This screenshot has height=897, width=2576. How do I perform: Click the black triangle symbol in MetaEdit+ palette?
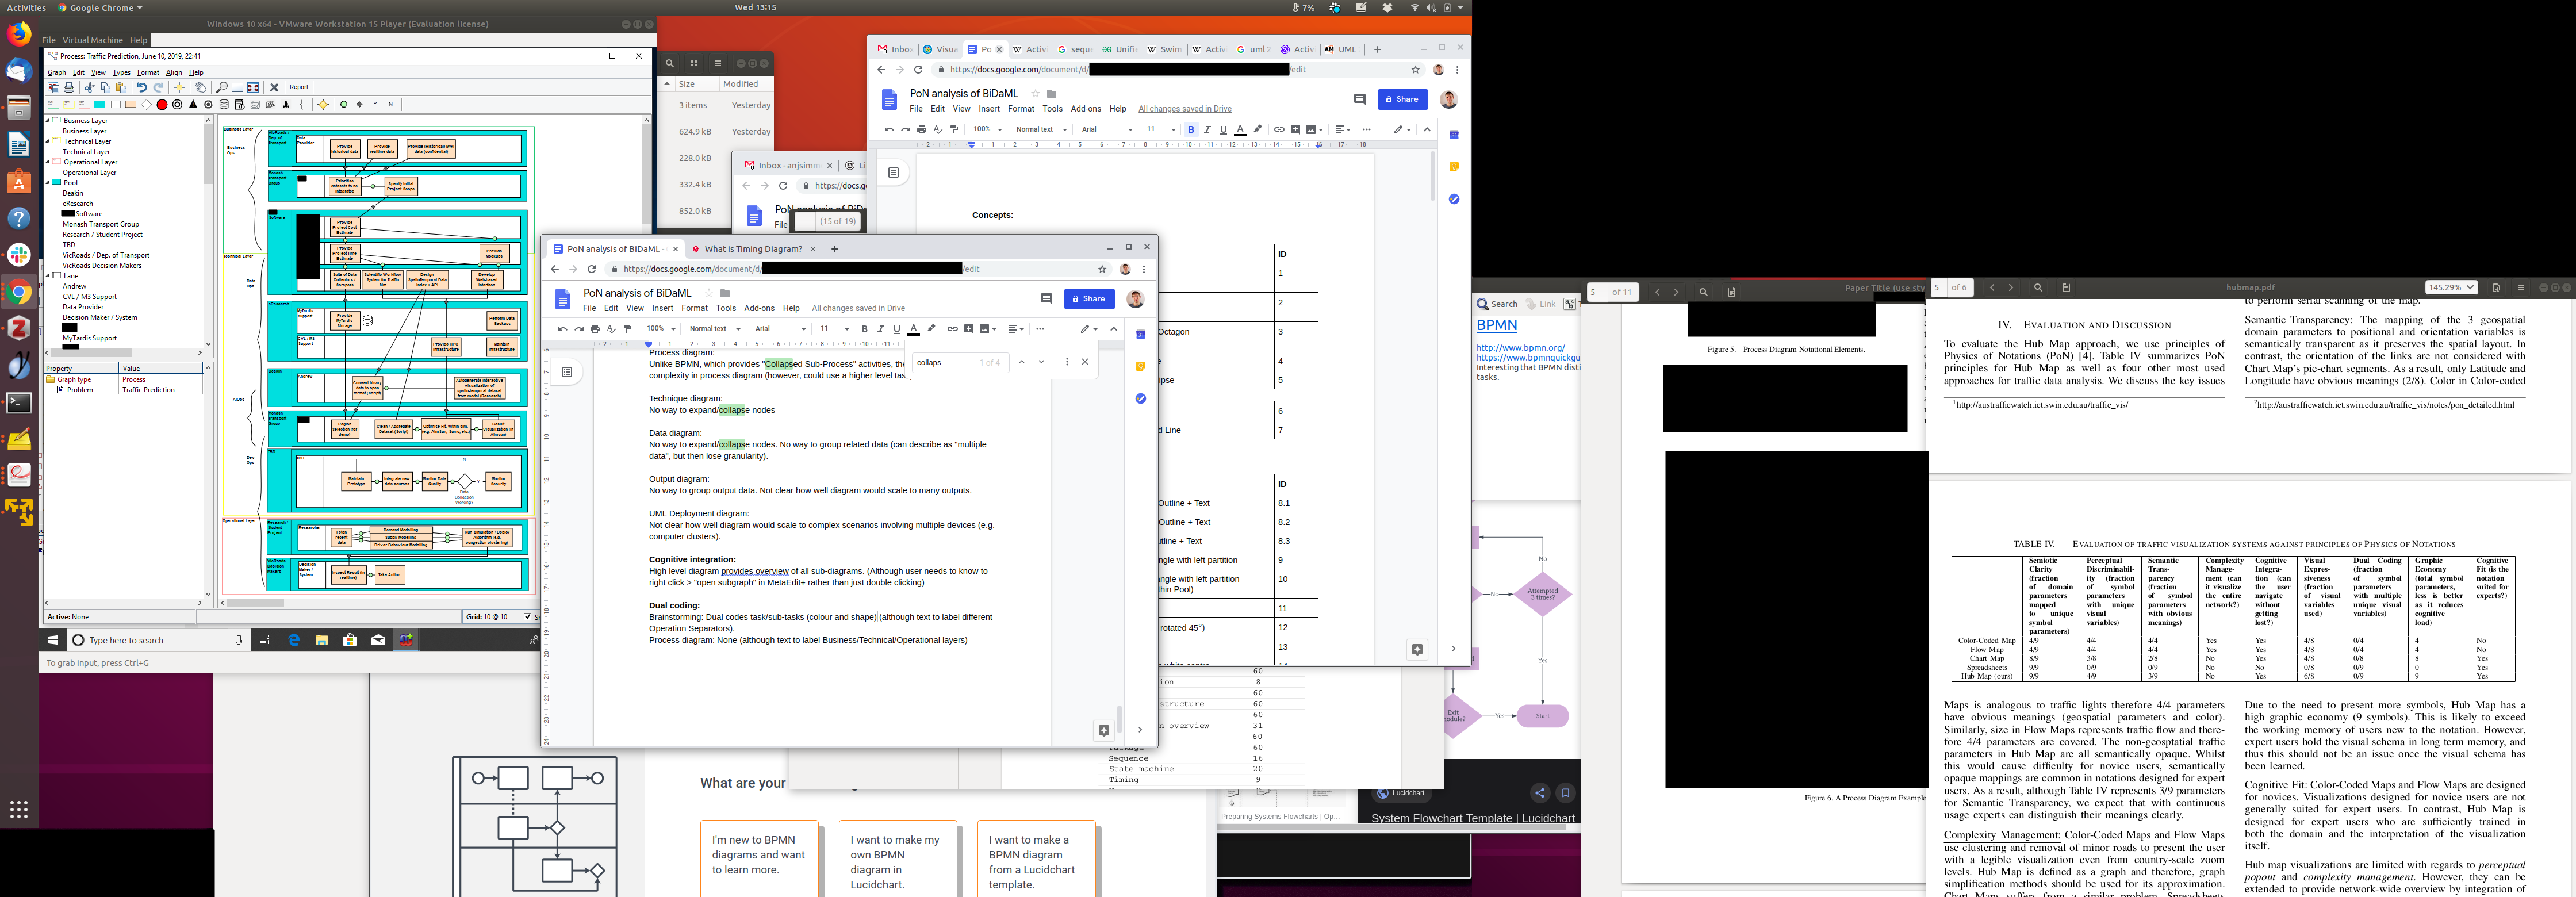pos(193,104)
